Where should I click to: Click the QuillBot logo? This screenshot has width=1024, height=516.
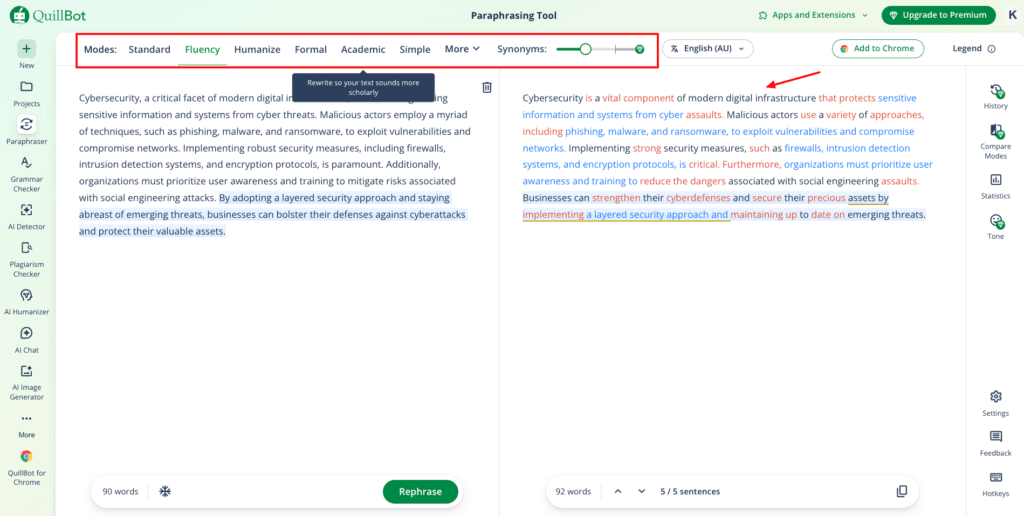48,15
